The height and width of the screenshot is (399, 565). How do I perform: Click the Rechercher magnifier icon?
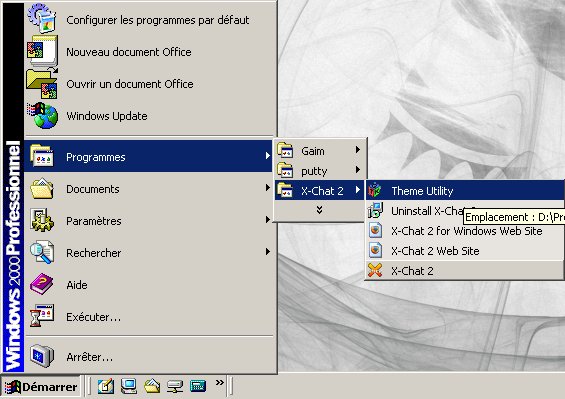pos(42,252)
